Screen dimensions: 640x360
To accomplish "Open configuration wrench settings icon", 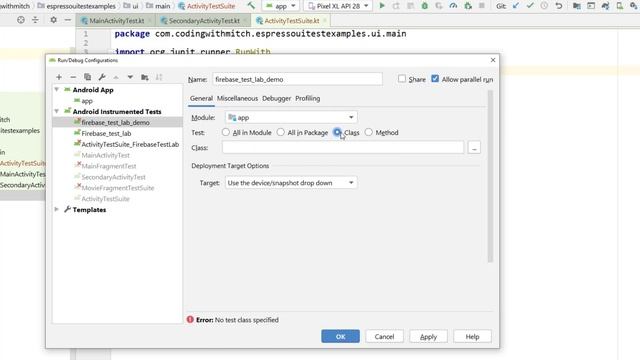I will (102, 77).
